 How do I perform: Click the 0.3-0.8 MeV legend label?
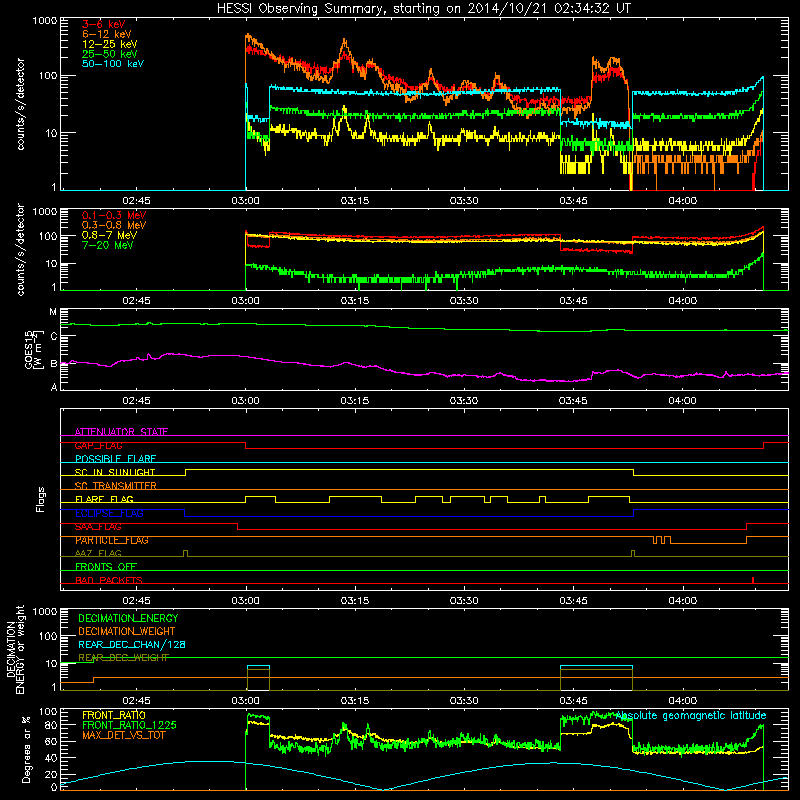coord(114,225)
